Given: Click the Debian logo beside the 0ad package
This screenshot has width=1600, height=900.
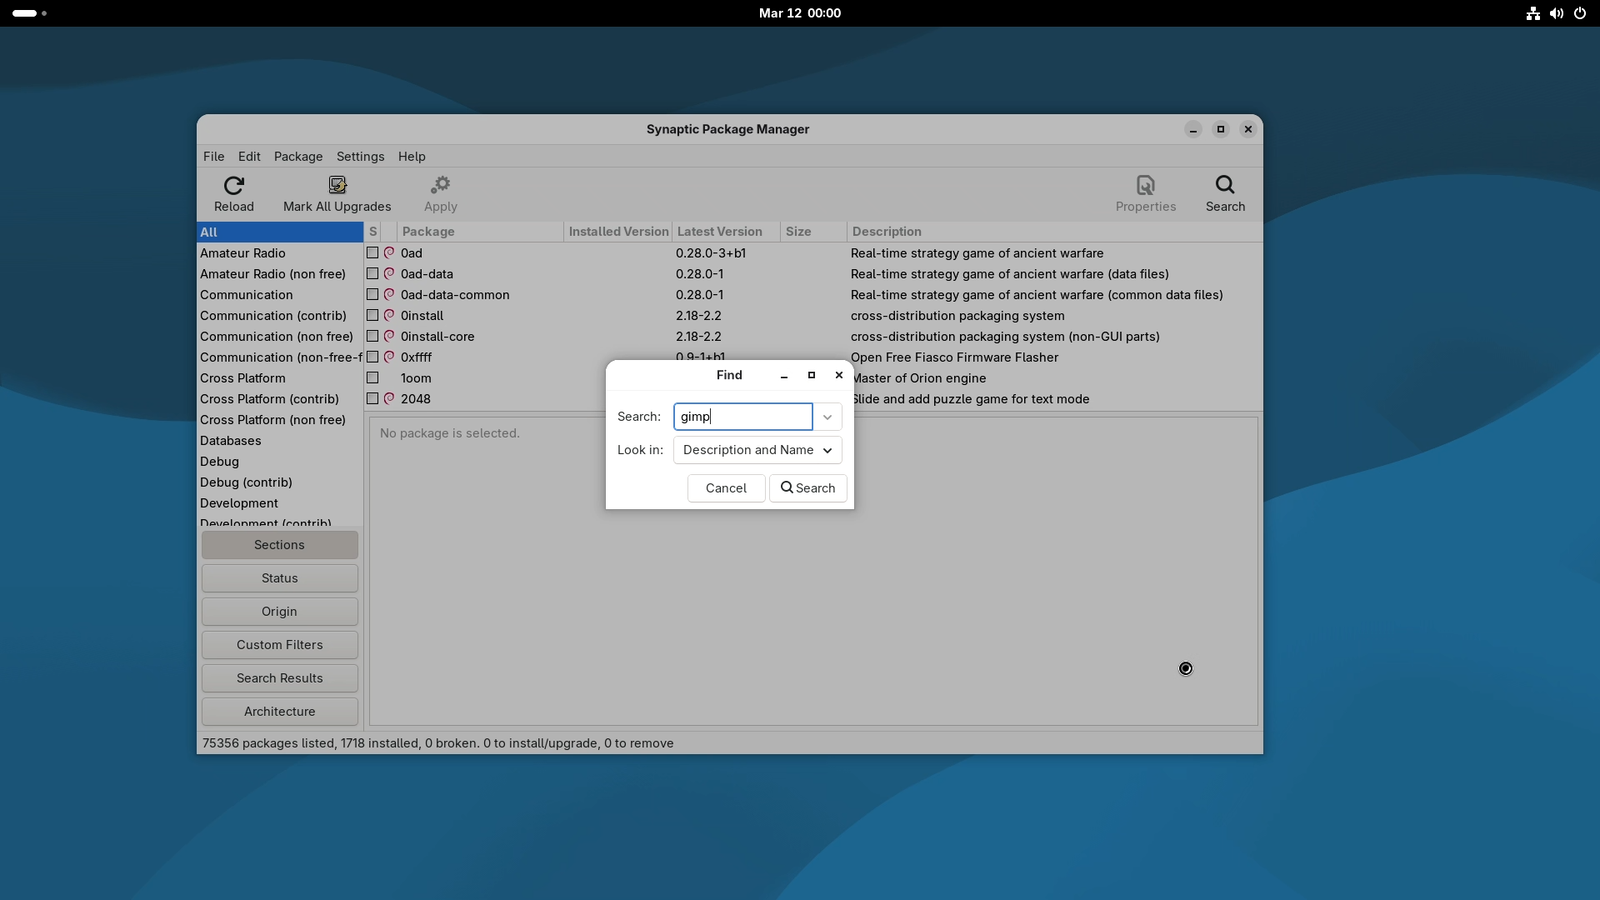Looking at the screenshot, I should tap(389, 253).
